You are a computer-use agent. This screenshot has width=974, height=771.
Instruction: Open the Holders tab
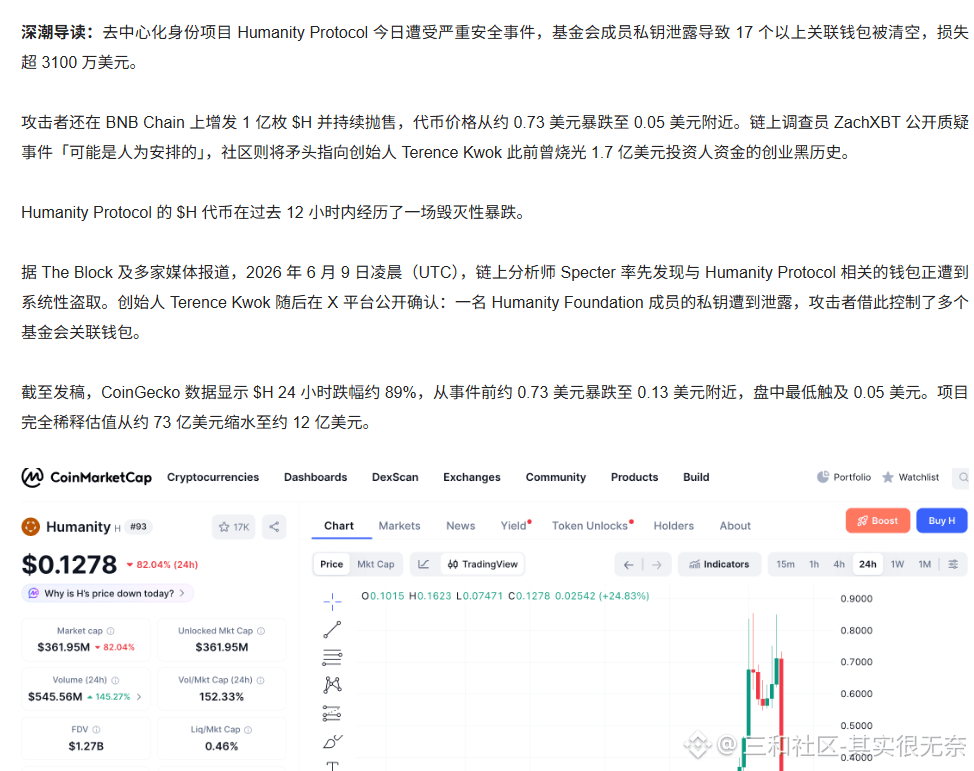click(x=673, y=526)
